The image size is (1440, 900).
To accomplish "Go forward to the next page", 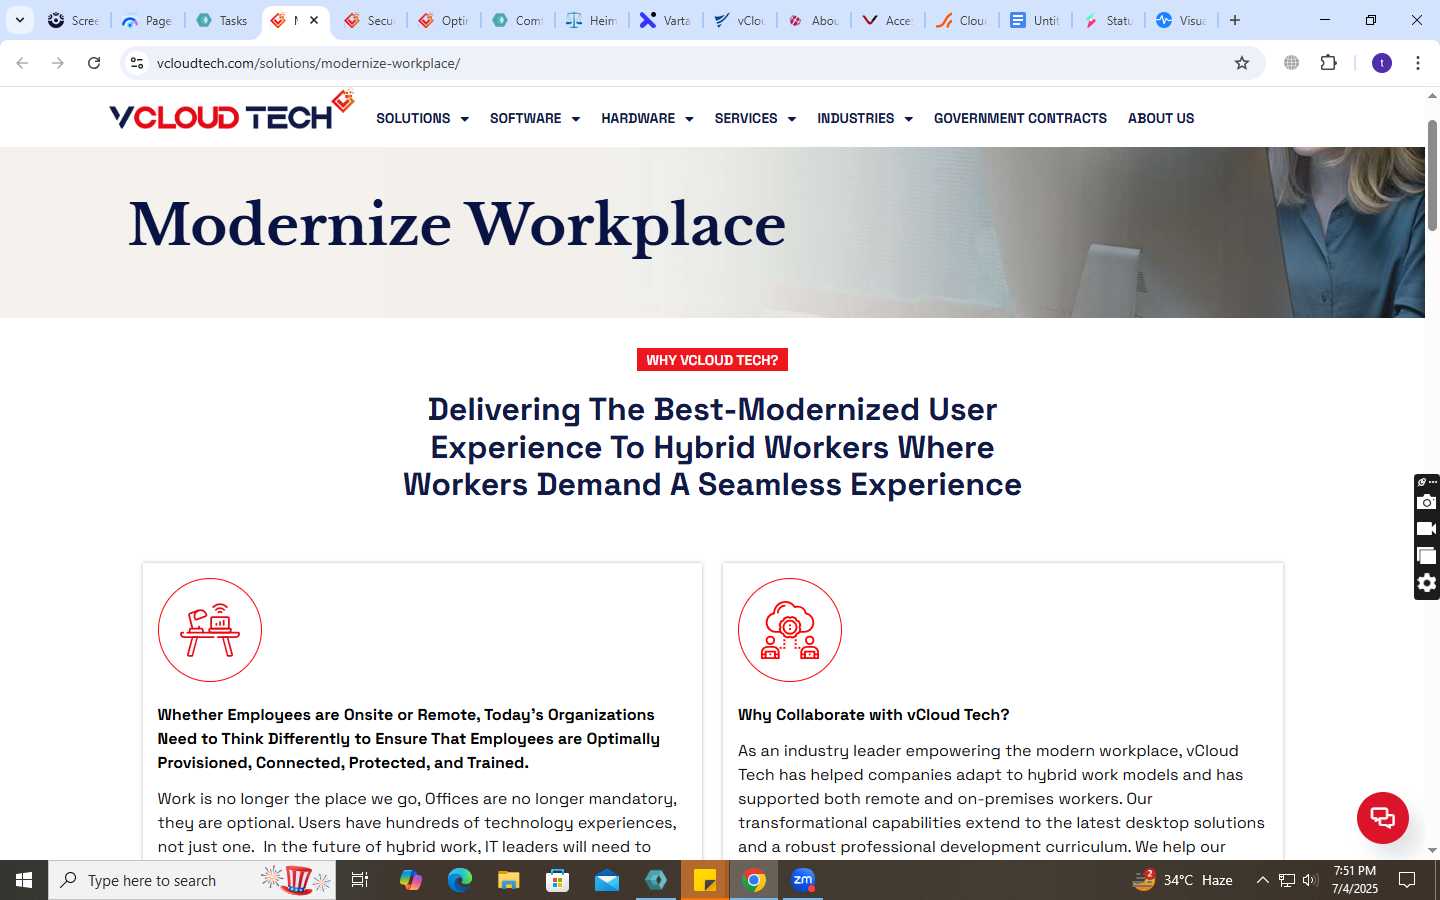I will (58, 63).
